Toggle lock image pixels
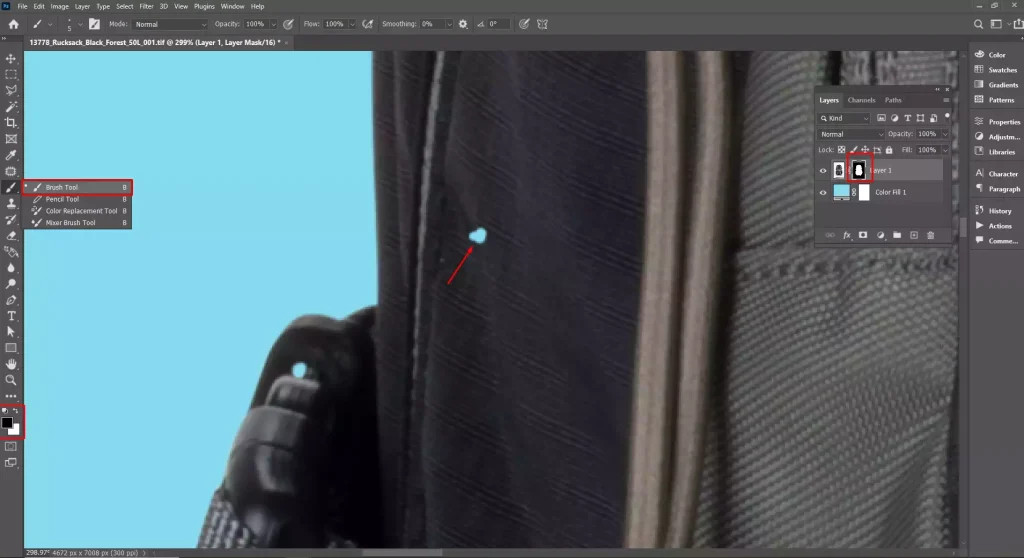 click(854, 150)
